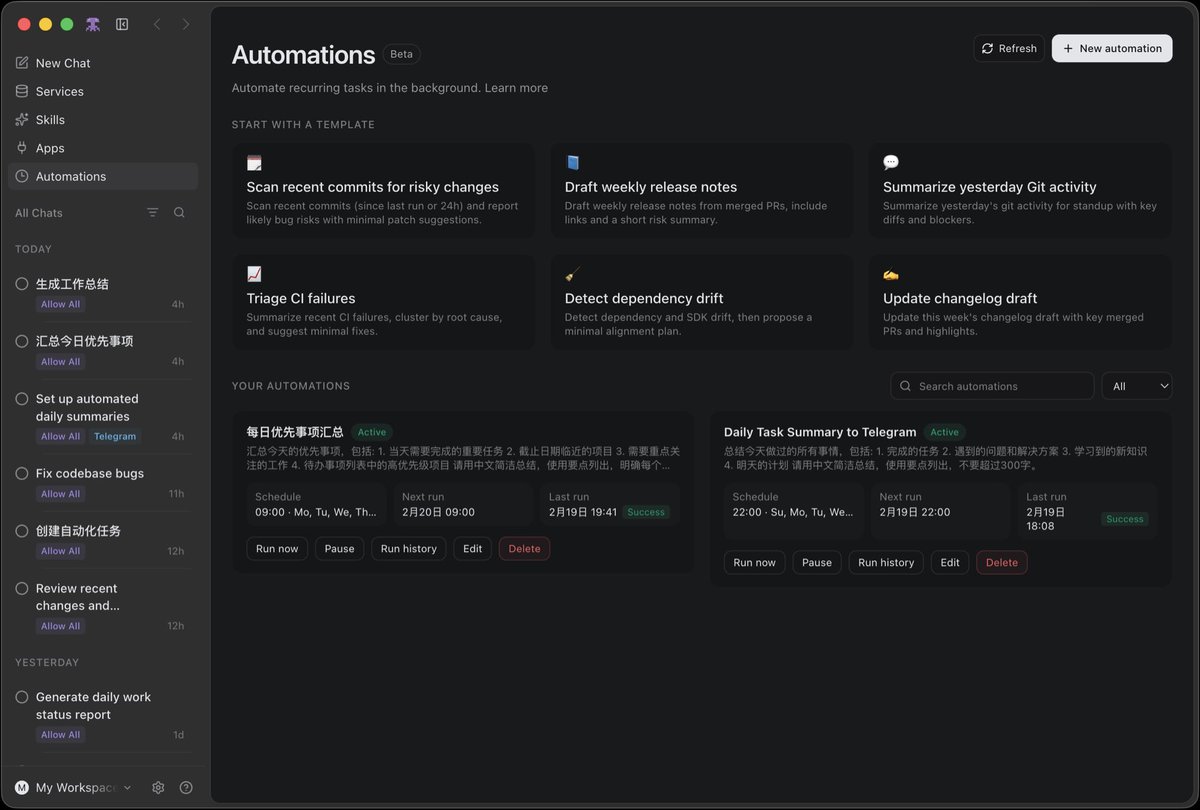This screenshot has width=1200, height=810.
Task: Click Success badge on Daily Task Summary to Telegram
Action: tap(1125, 519)
